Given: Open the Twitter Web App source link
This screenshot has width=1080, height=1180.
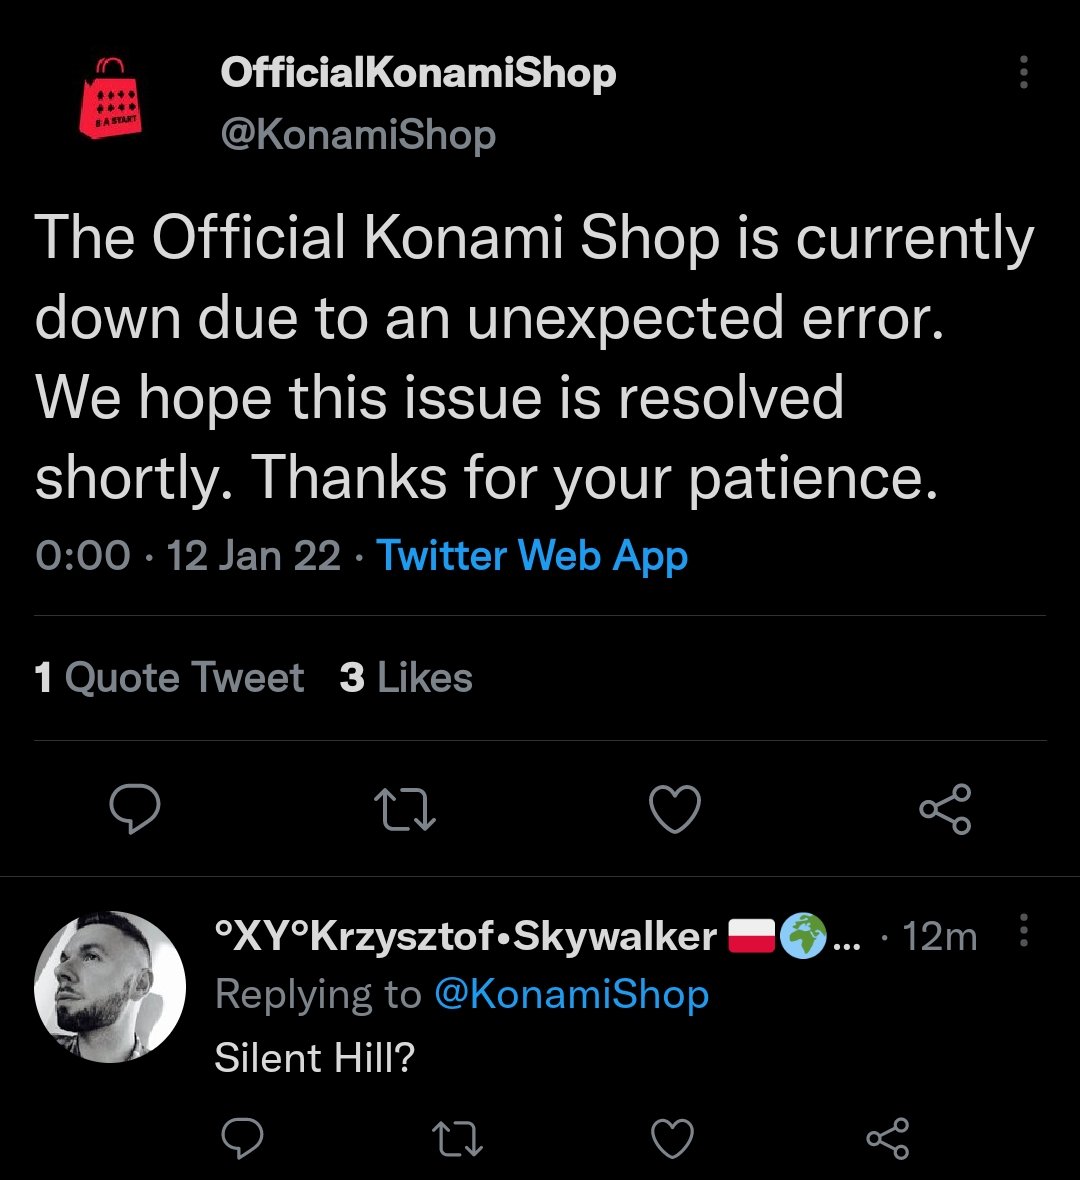Looking at the screenshot, I should point(532,556).
